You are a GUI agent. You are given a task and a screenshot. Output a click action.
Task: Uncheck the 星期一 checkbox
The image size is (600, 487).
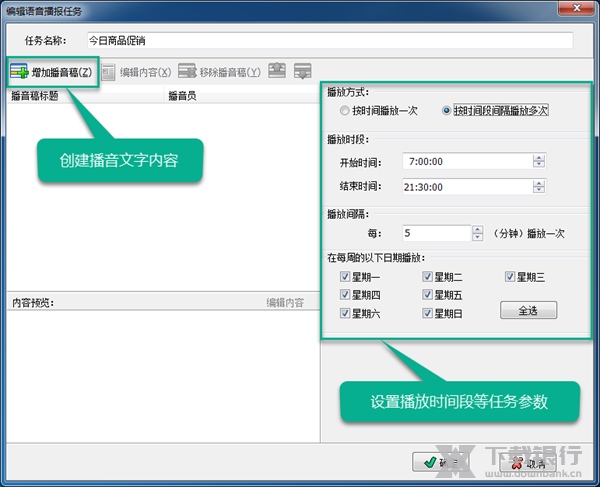point(345,277)
